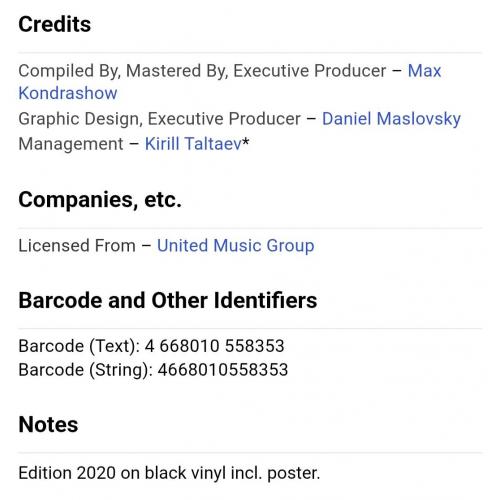Click 'Edition 2020' in the Notes text
Screen dimensions: 500x500
click(67, 473)
